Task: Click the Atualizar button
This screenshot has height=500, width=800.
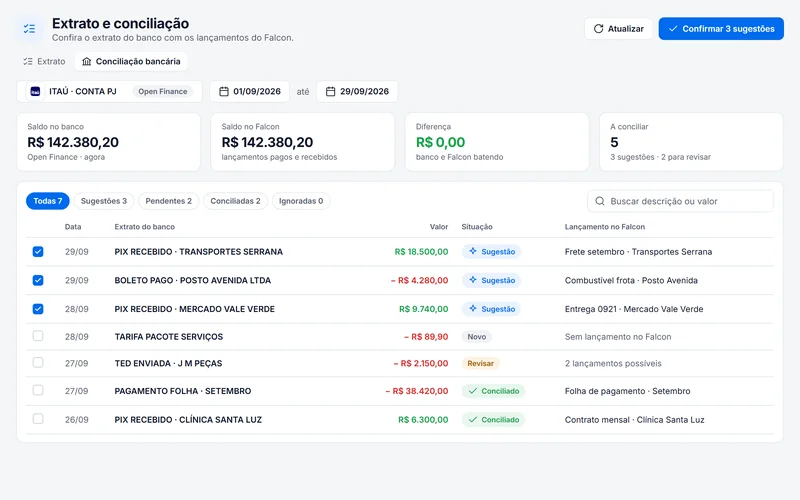Action: click(x=618, y=29)
